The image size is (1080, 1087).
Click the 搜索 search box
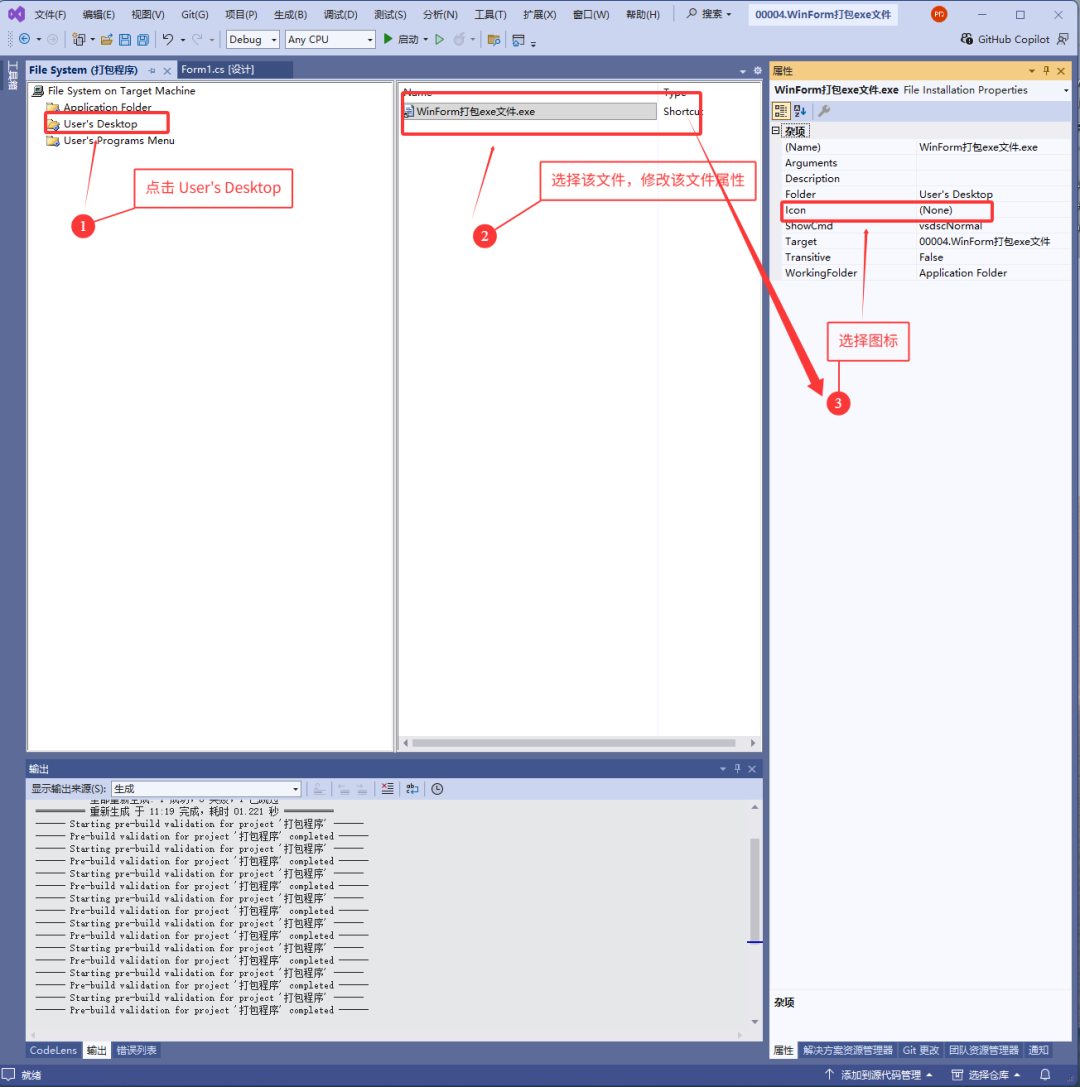click(709, 14)
